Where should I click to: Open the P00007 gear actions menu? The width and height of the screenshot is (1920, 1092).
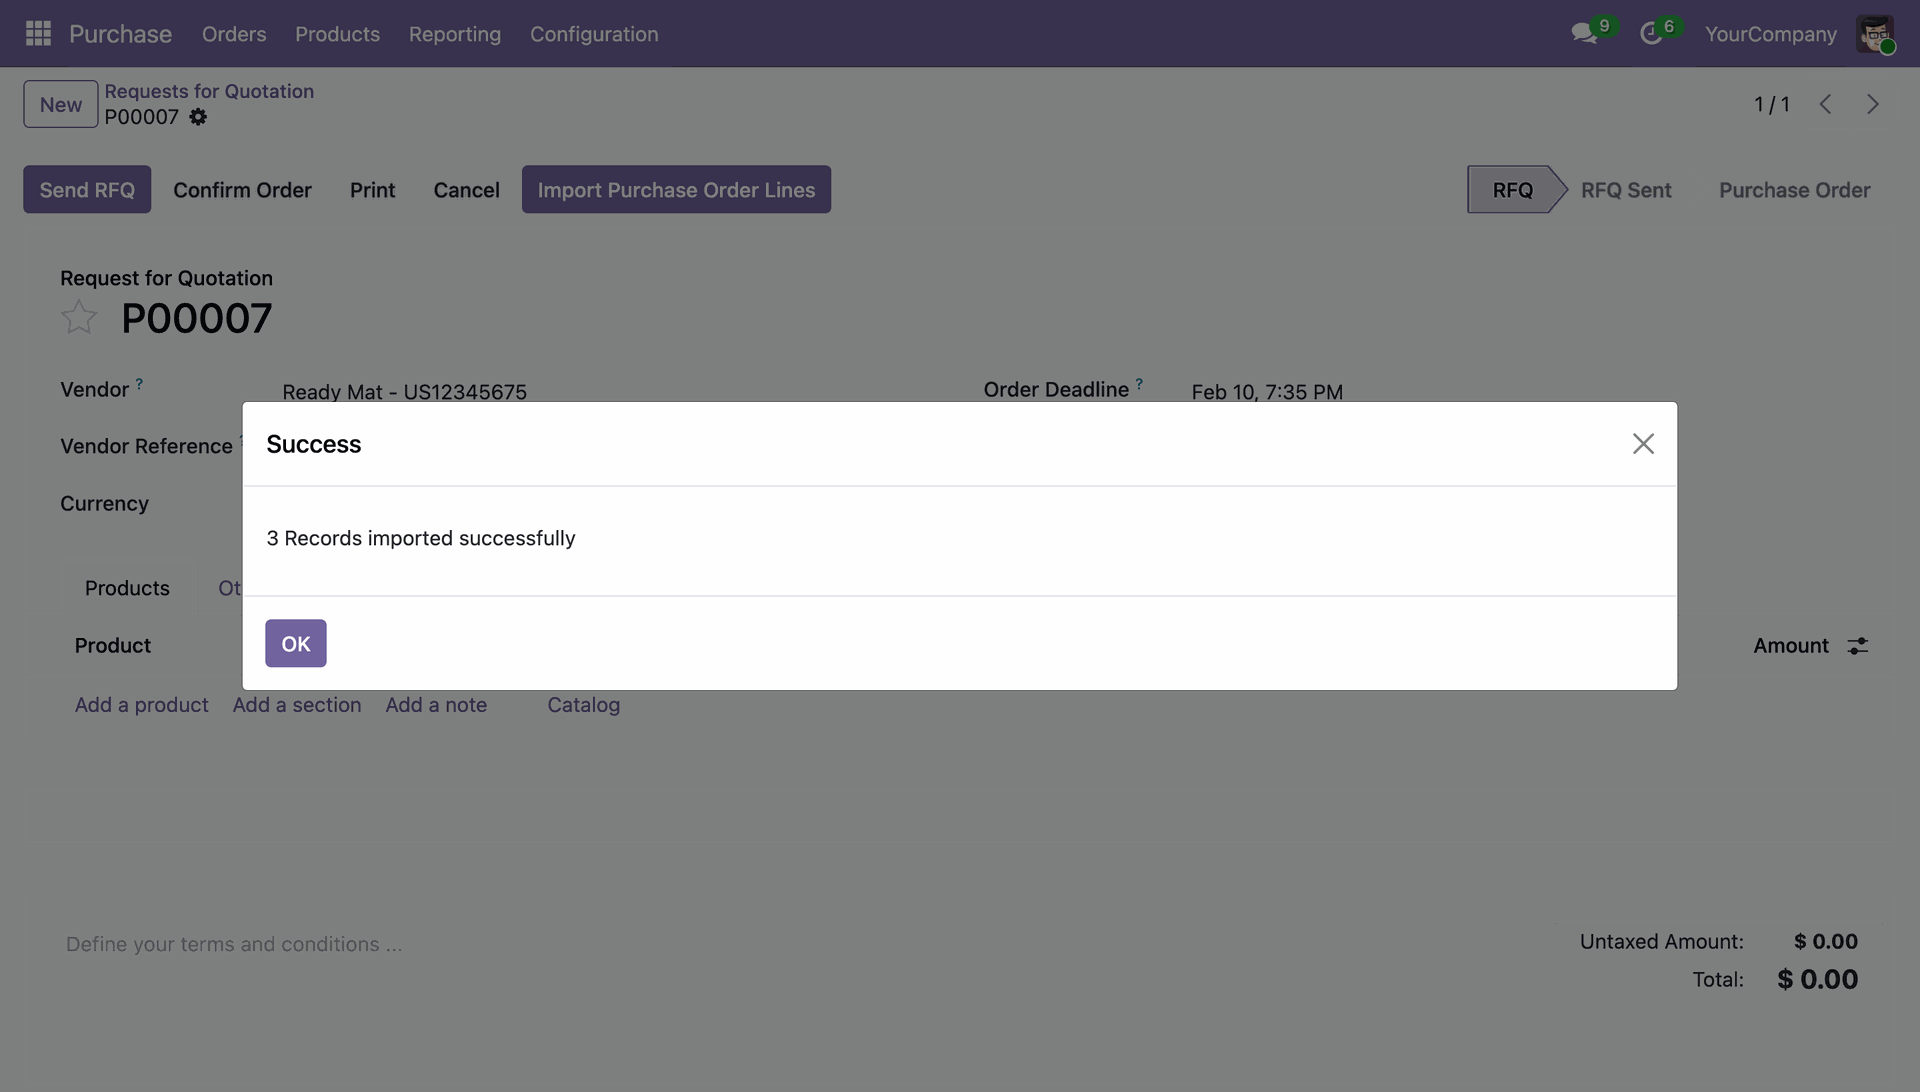[x=198, y=117]
